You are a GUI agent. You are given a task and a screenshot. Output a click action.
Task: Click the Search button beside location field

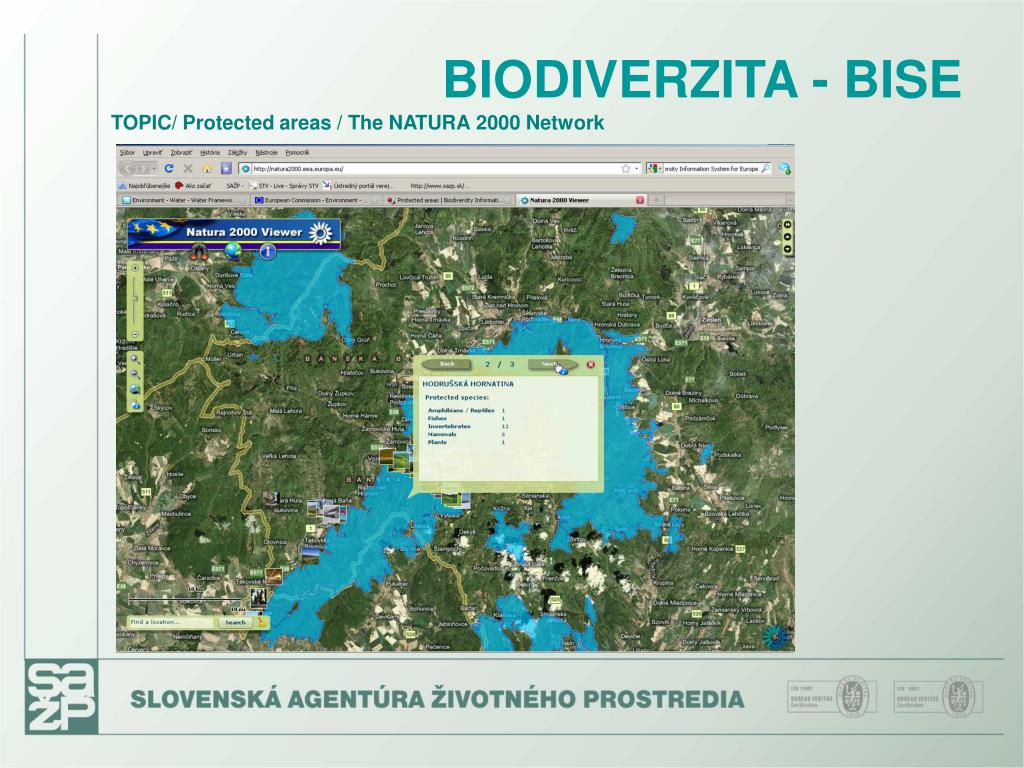click(x=235, y=622)
